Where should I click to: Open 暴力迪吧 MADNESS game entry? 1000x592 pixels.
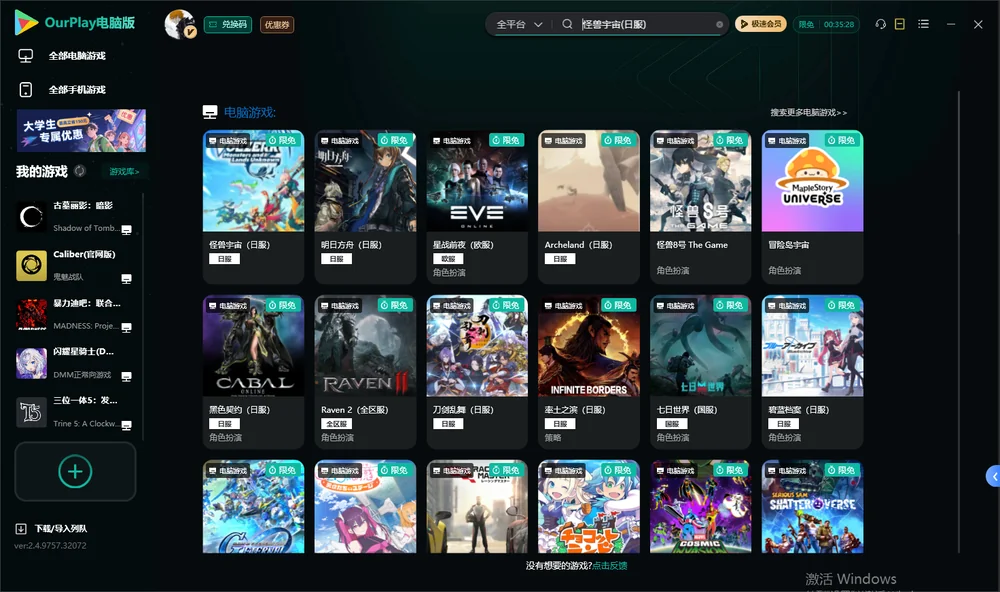74,314
